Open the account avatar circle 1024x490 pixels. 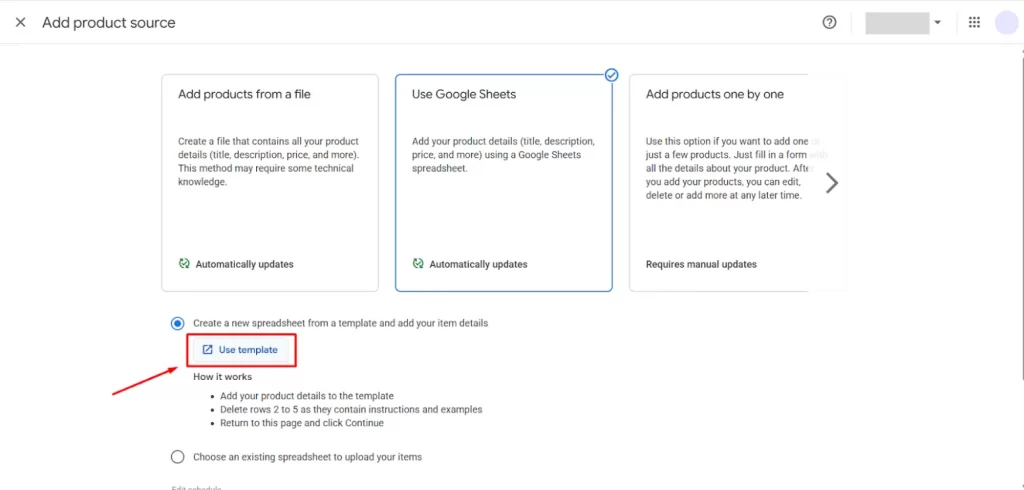[x=1007, y=23]
